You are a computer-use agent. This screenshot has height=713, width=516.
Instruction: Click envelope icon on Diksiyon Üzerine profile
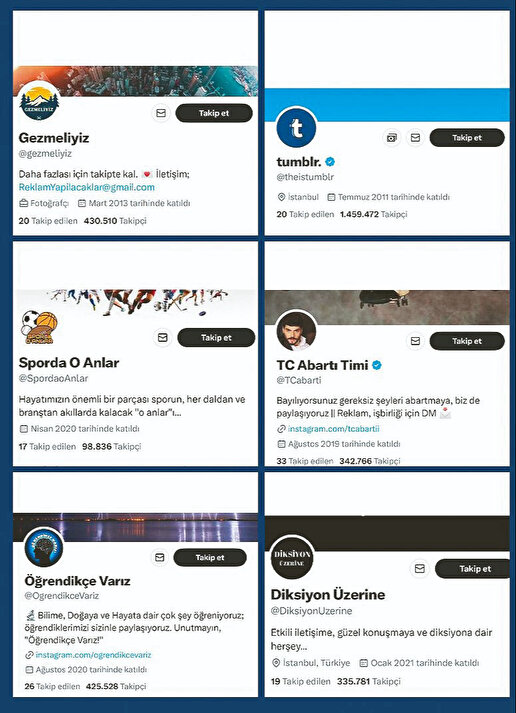[x=420, y=568]
